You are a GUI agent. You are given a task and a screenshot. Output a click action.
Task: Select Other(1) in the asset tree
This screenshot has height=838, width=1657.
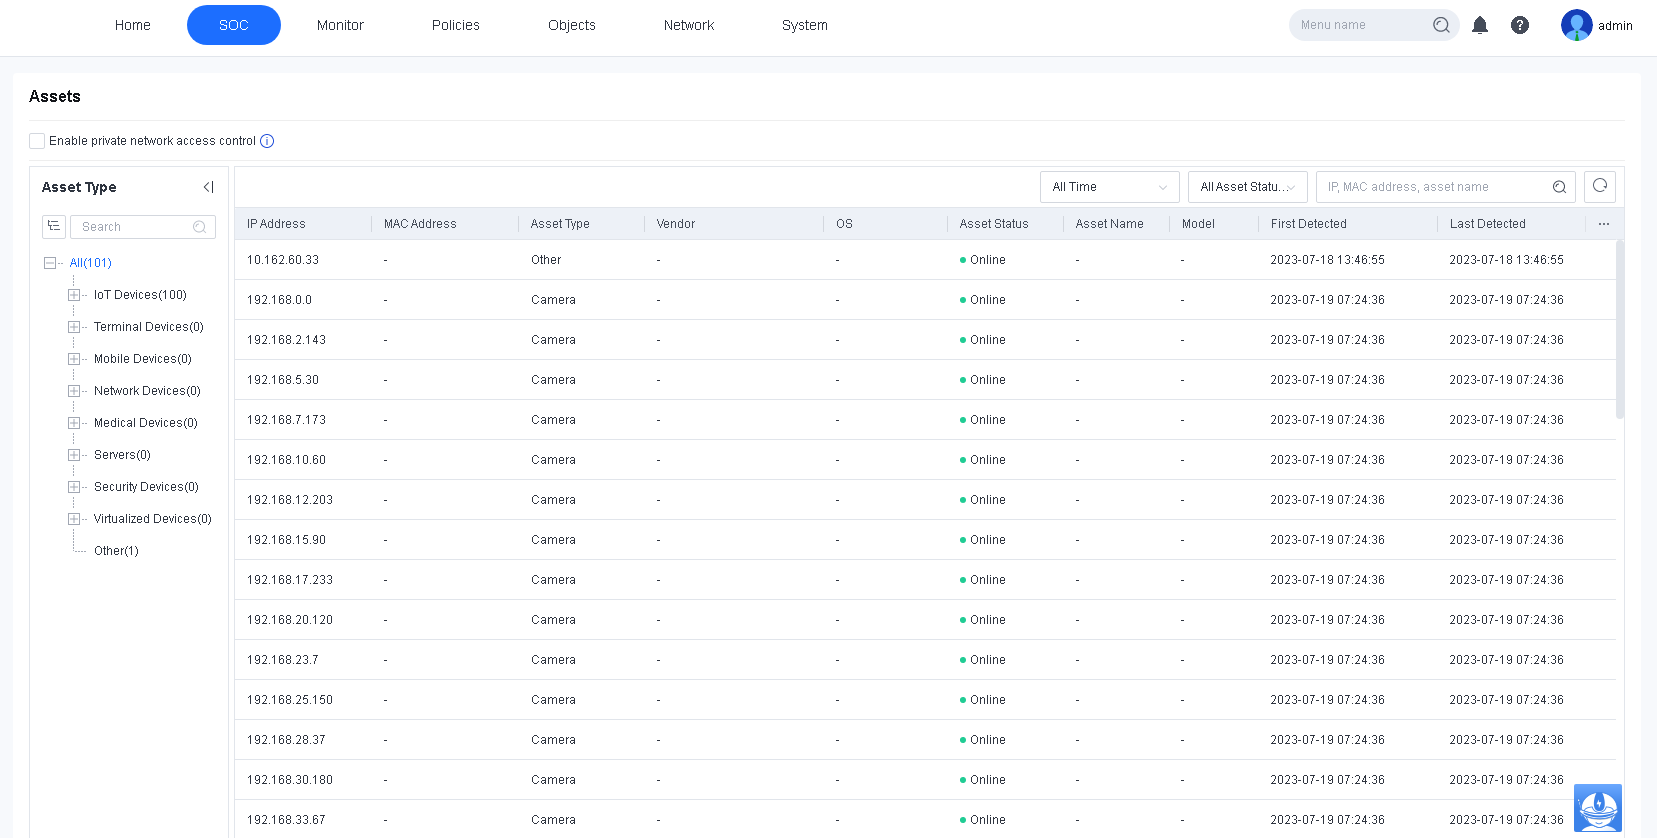pos(116,551)
